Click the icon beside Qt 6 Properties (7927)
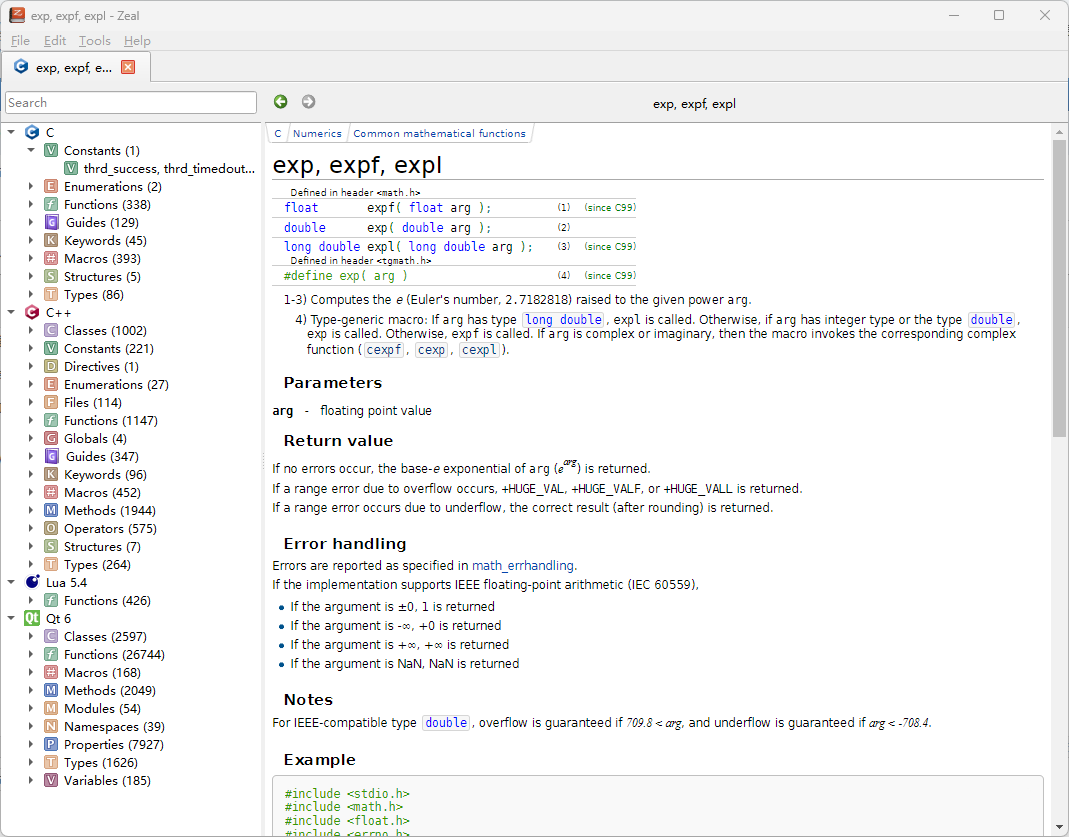 51,744
